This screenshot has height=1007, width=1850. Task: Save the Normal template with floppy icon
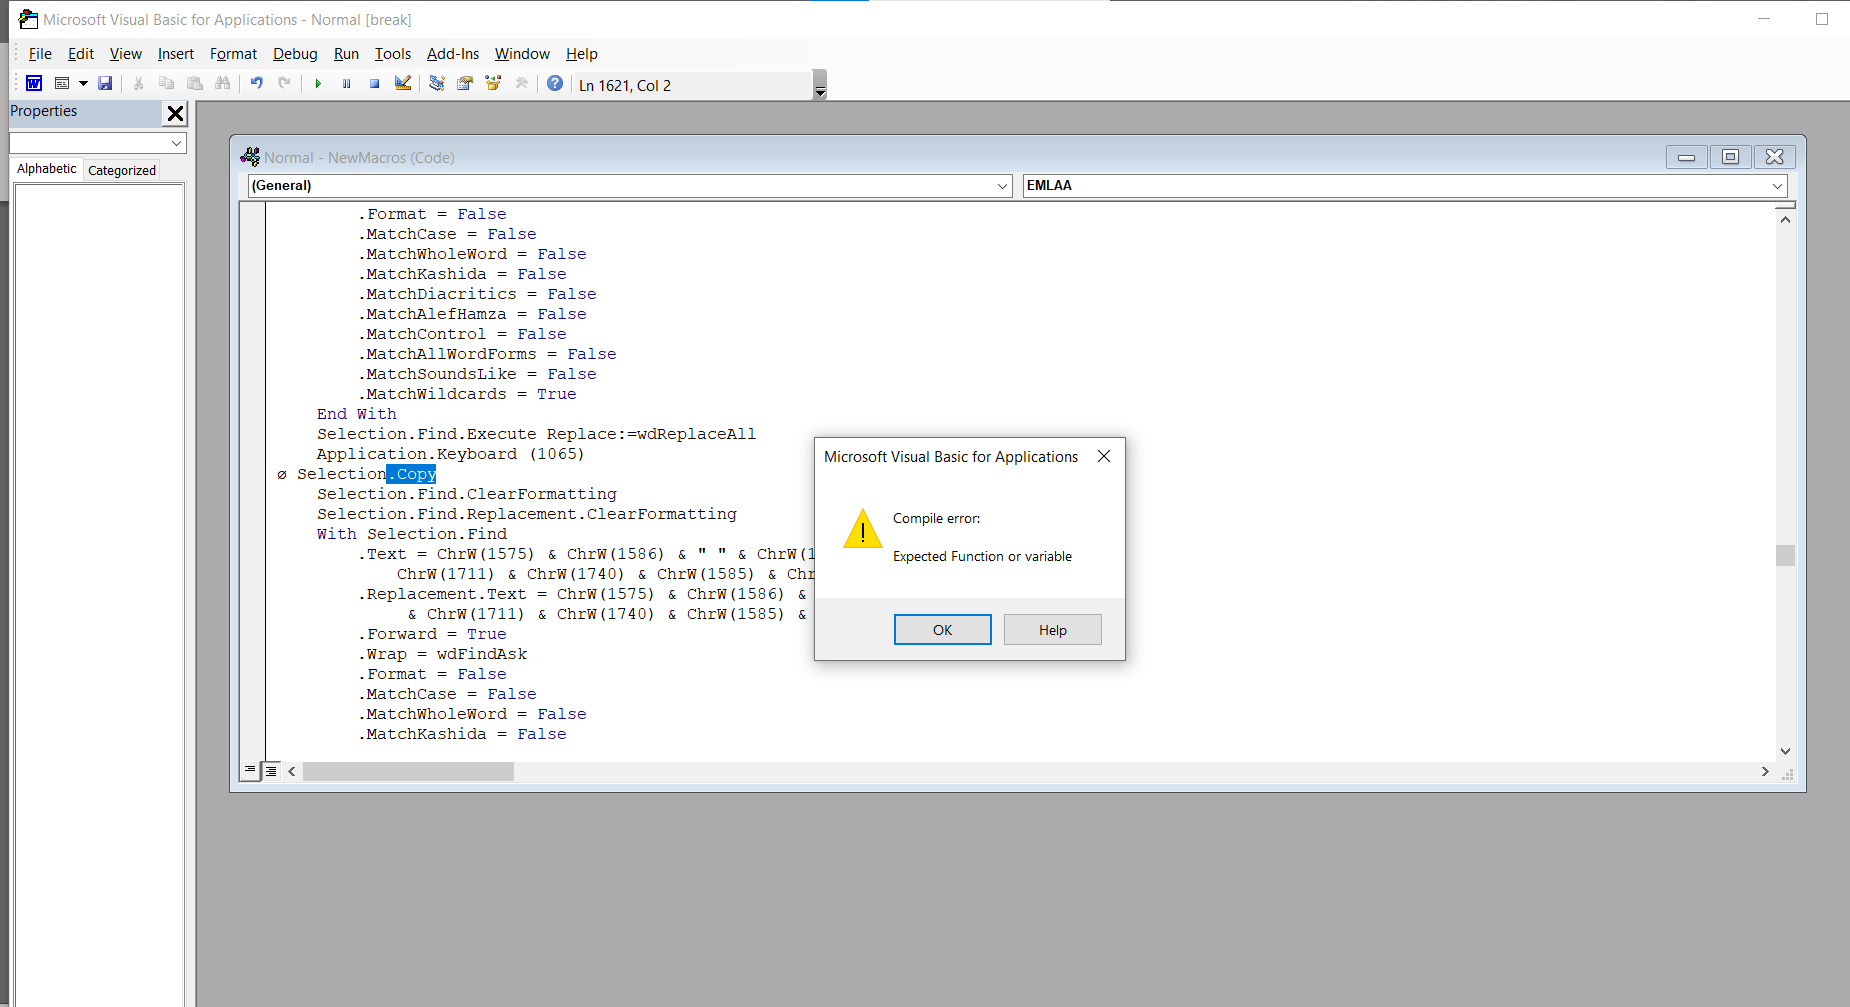pos(105,83)
